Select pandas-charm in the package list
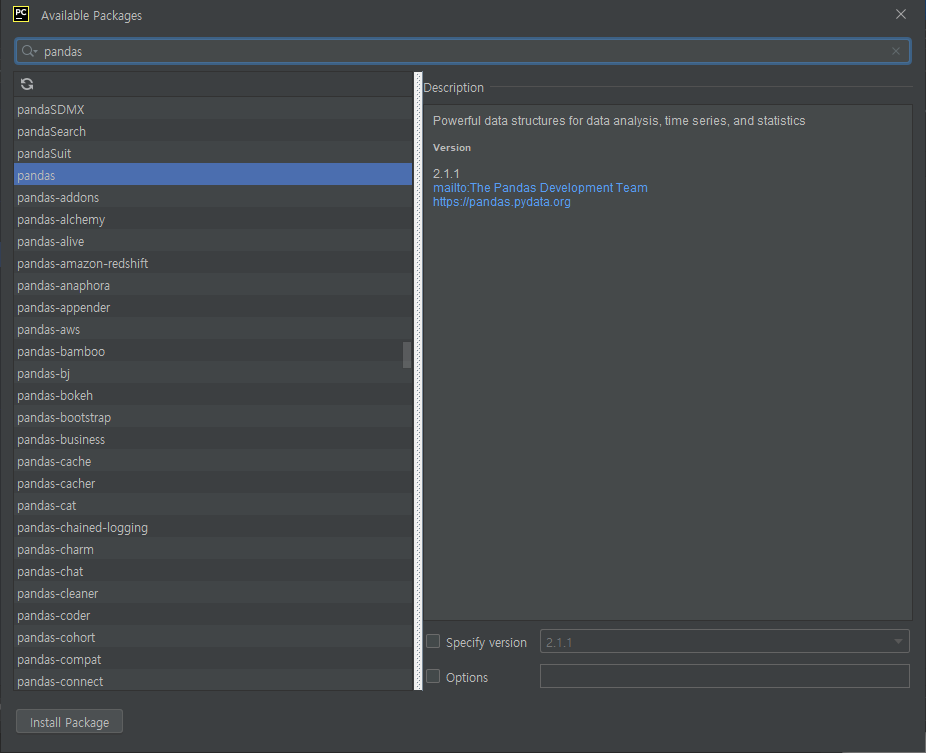Screen dimensions: 926x753 point(213,549)
